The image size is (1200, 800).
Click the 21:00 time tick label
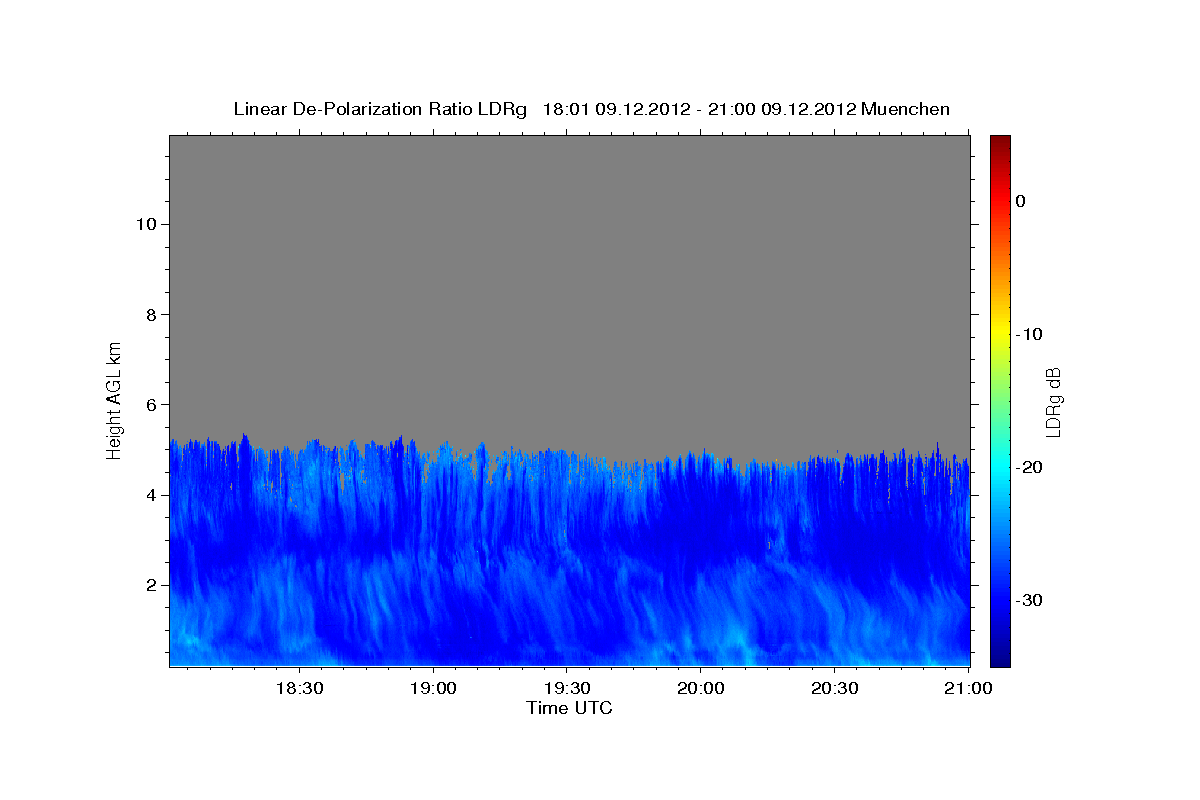coord(967,689)
